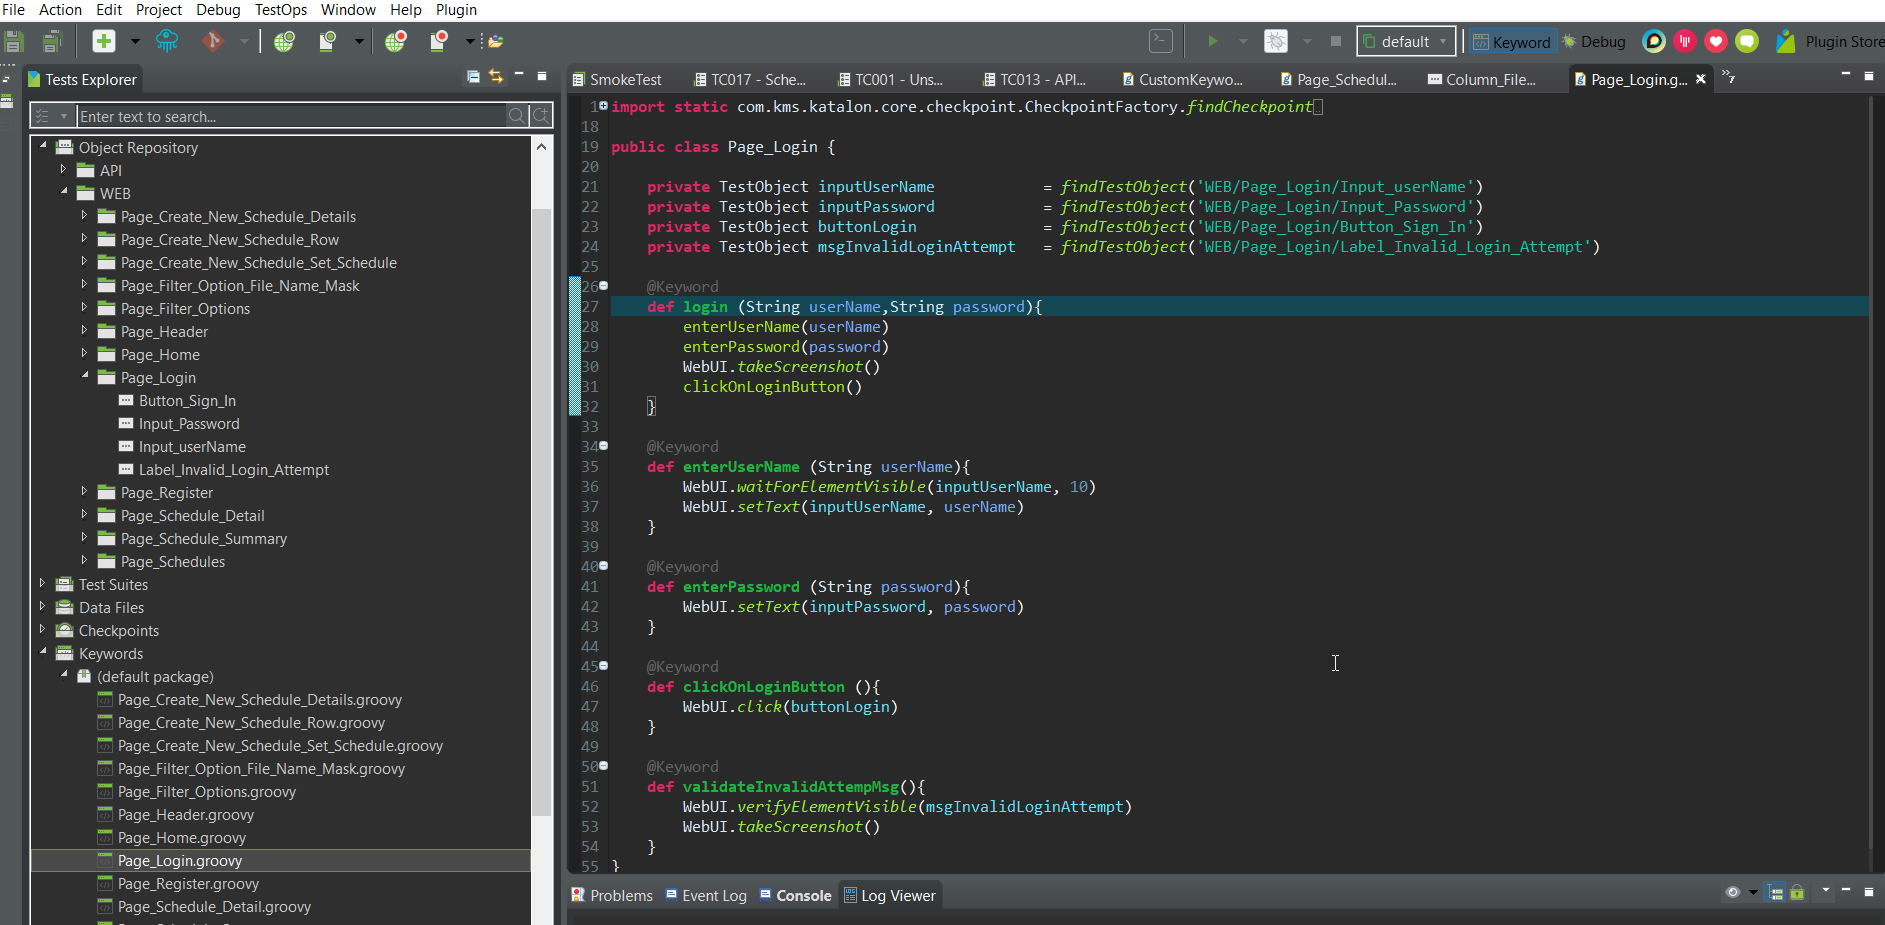Click the Link with Editor arrows icon
This screenshot has height=925, width=1885.
(496, 77)
